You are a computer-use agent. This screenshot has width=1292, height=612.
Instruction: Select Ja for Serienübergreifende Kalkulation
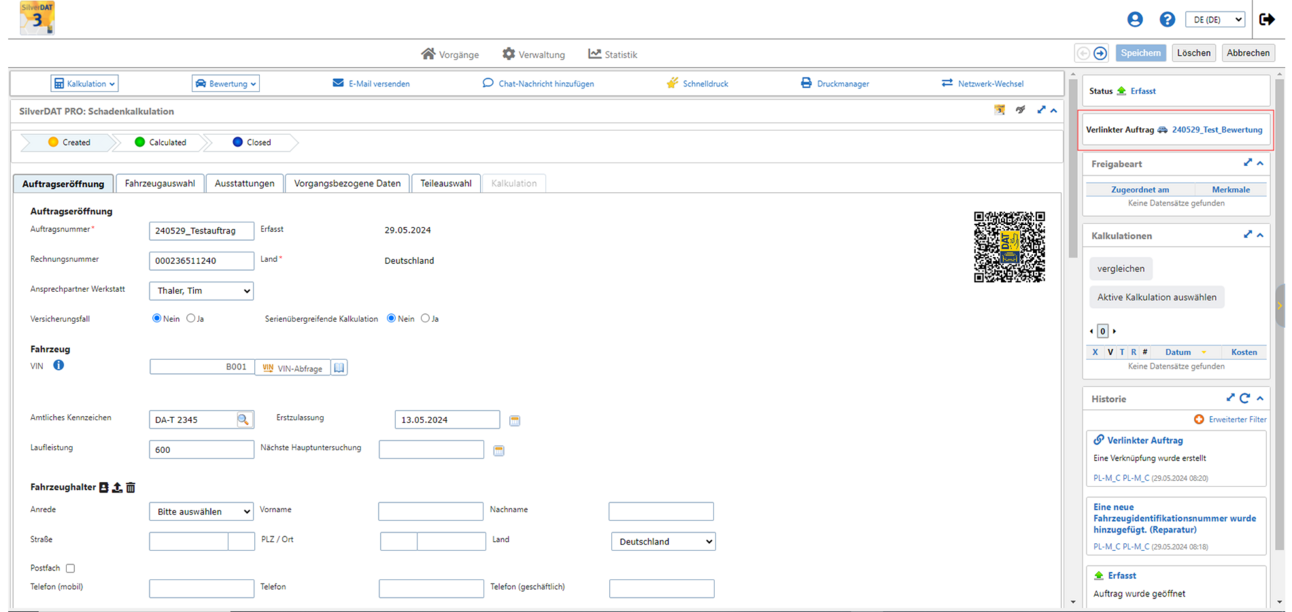click(425, 319)
